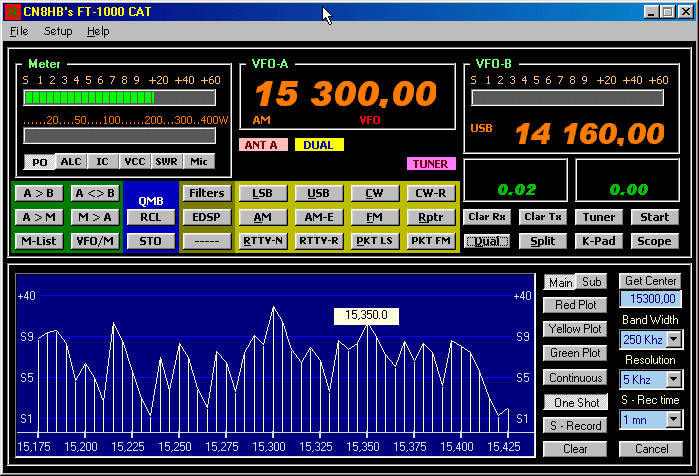
Task: Select the Sub receiver tab
Action: pos(593,282)
